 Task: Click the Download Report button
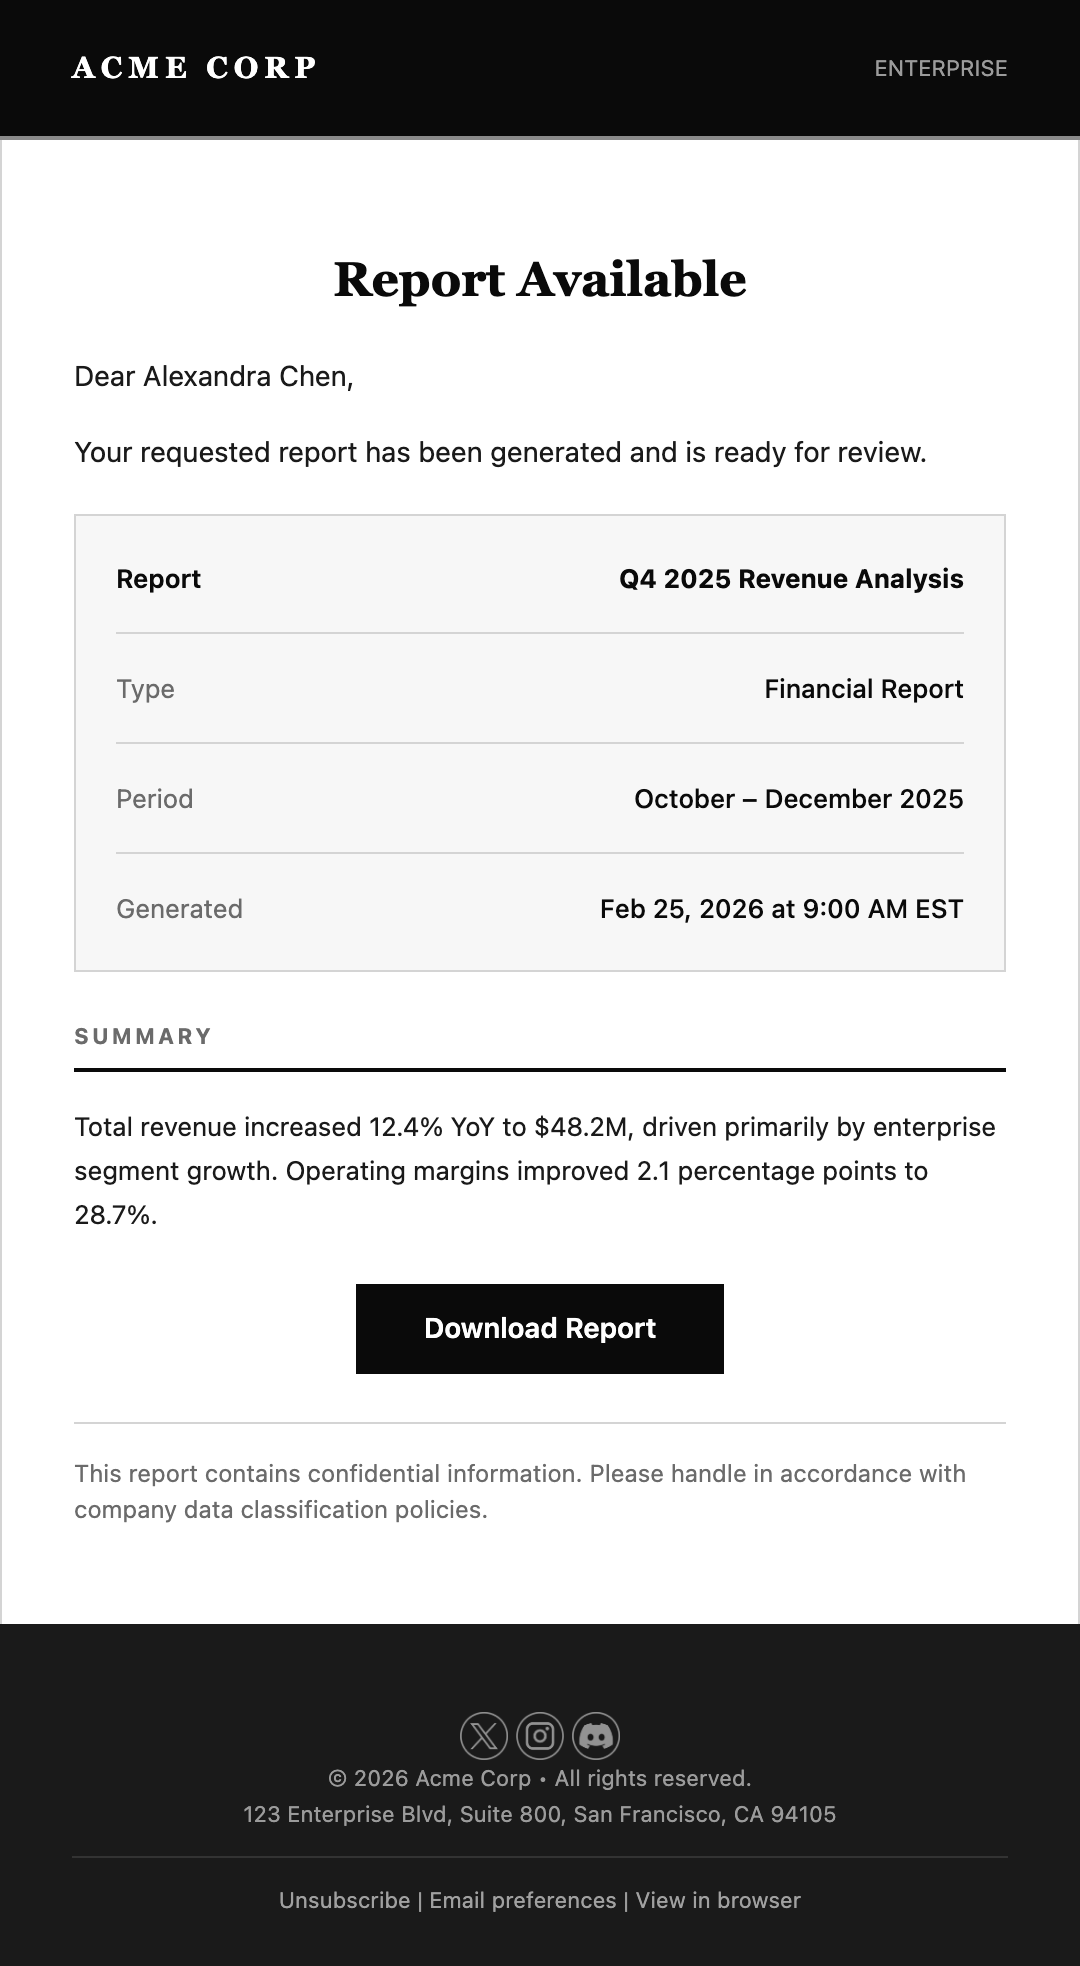coord(540,1329)
